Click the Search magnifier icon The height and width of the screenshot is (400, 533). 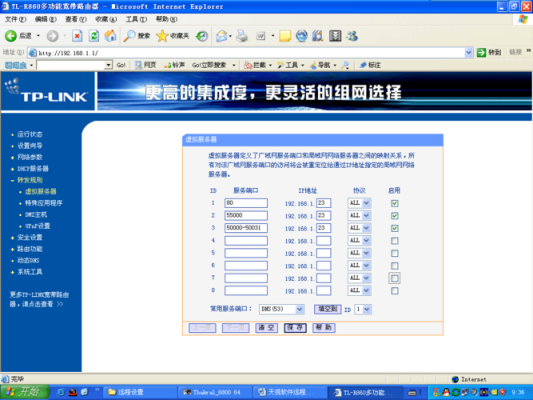[x=129, y=36]
